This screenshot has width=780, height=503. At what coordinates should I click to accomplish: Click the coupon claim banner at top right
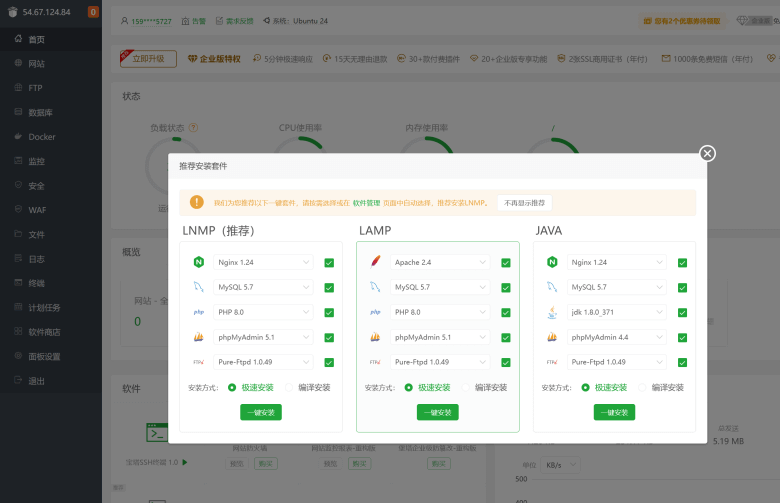coord(682,21)
